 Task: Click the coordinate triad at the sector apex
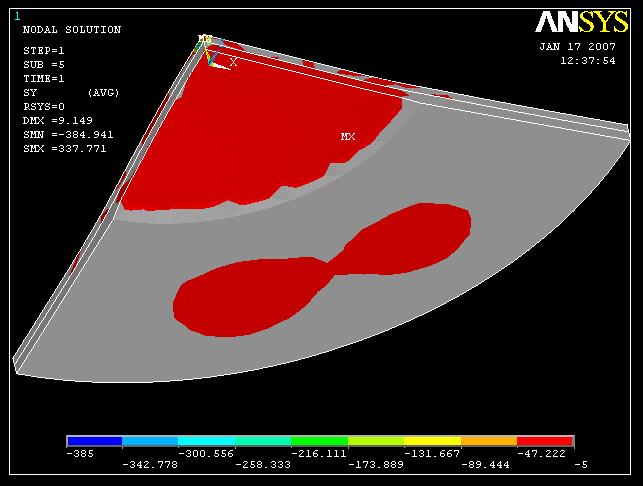[210, 52]
